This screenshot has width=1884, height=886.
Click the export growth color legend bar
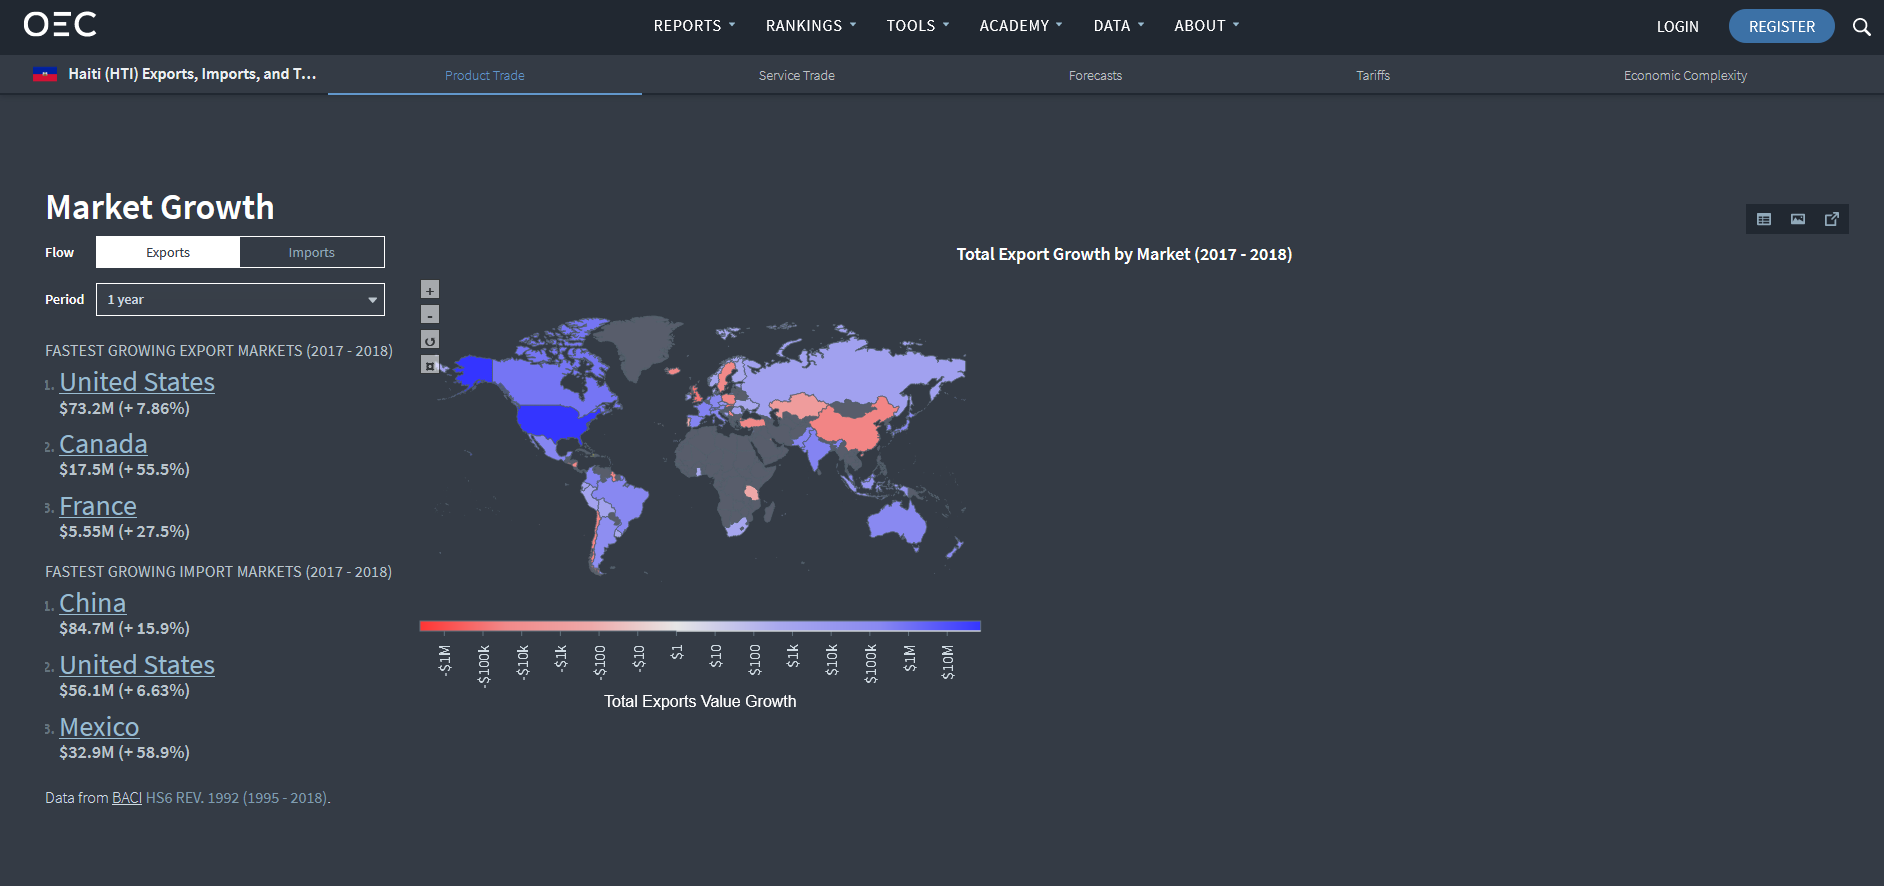[700, 626]
